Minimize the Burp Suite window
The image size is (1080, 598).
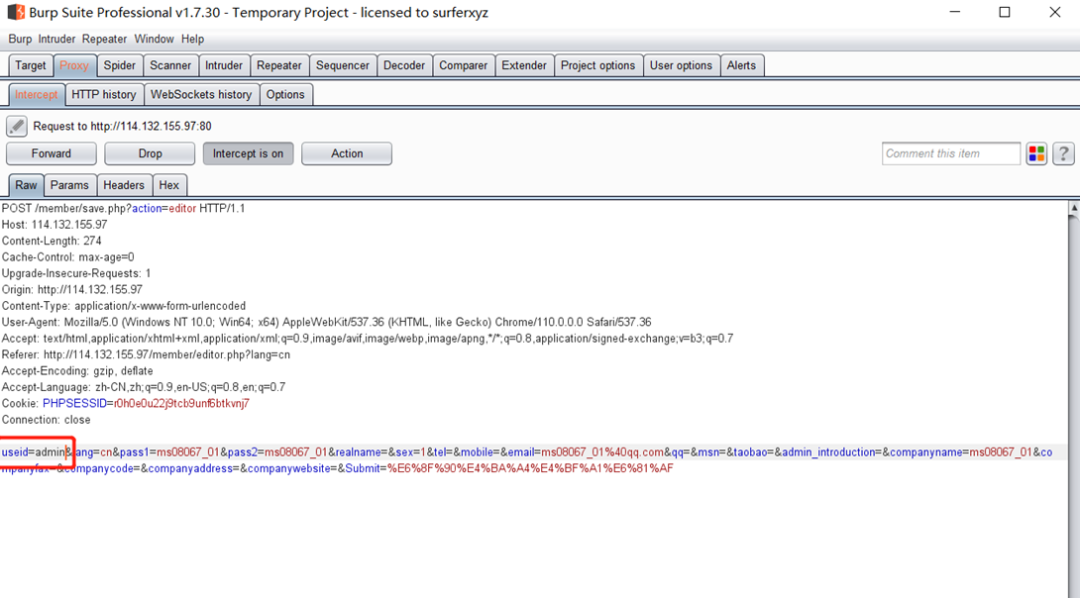[955, 12]
